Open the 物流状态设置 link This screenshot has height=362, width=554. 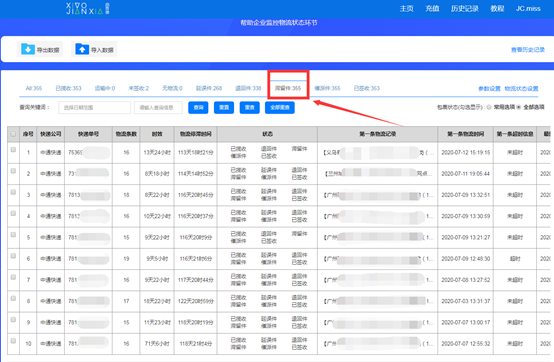point(521,88)
